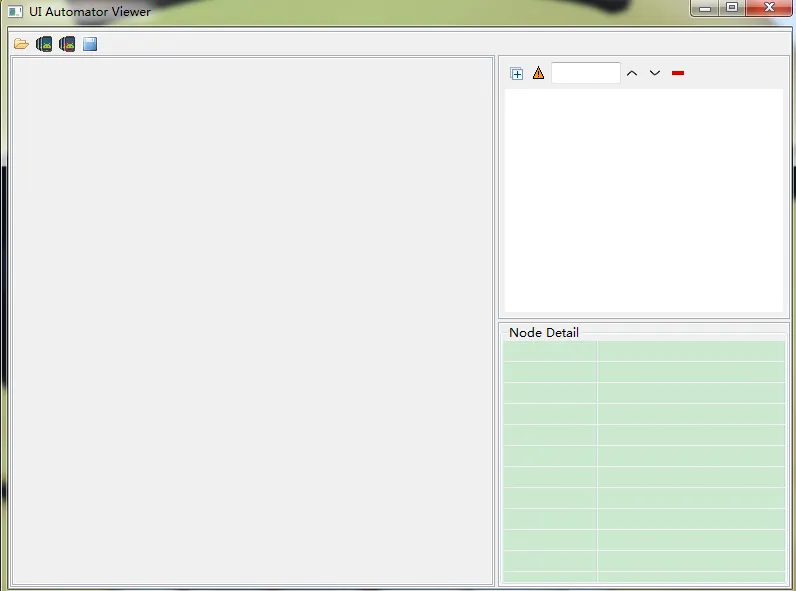The image size is (796, 591).
Task: Clear search results with the red minus icon
Action: (678, 73)
